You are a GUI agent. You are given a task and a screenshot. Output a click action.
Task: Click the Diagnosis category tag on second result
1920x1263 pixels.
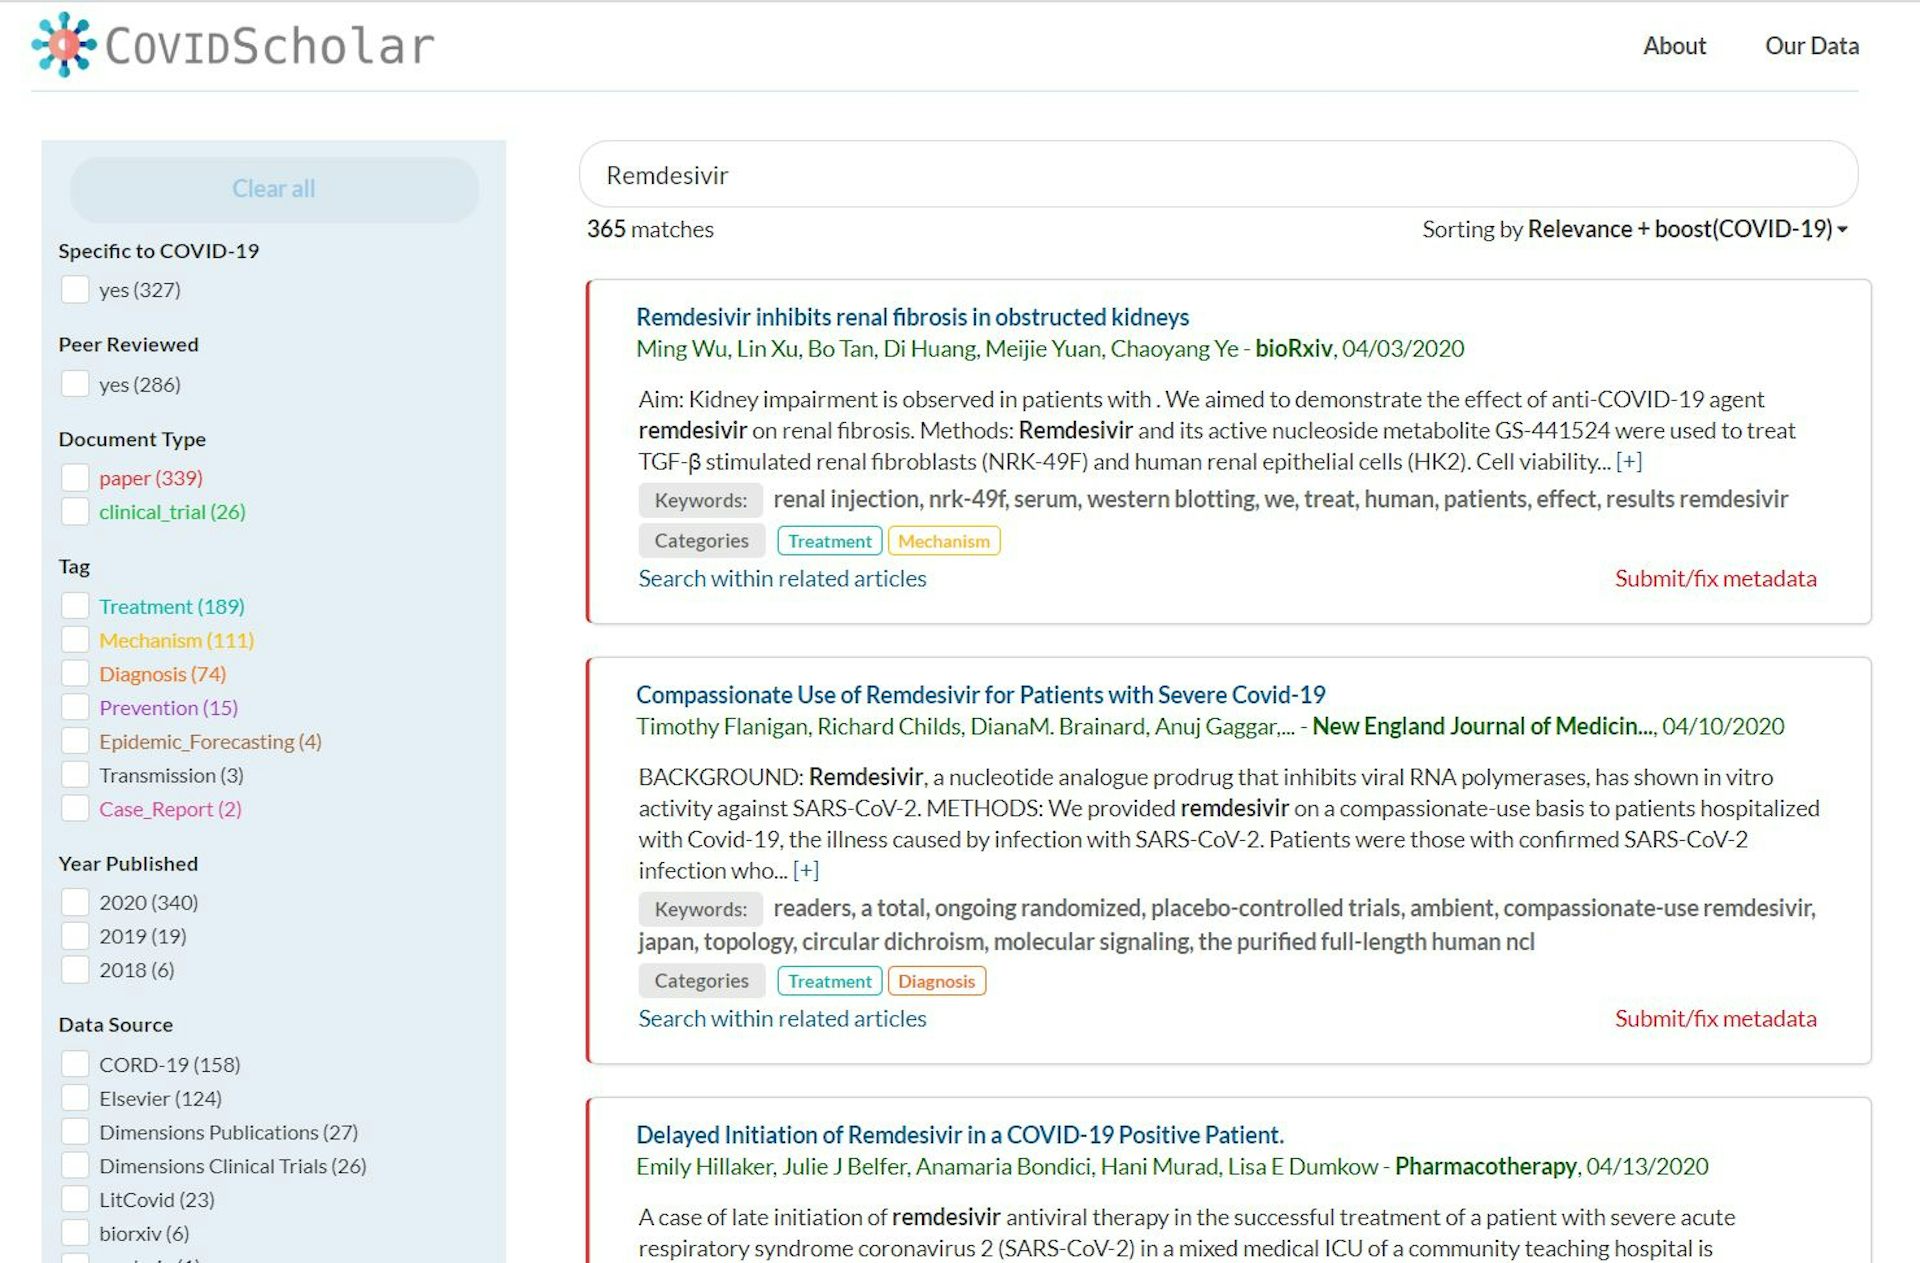coord(936,981)
